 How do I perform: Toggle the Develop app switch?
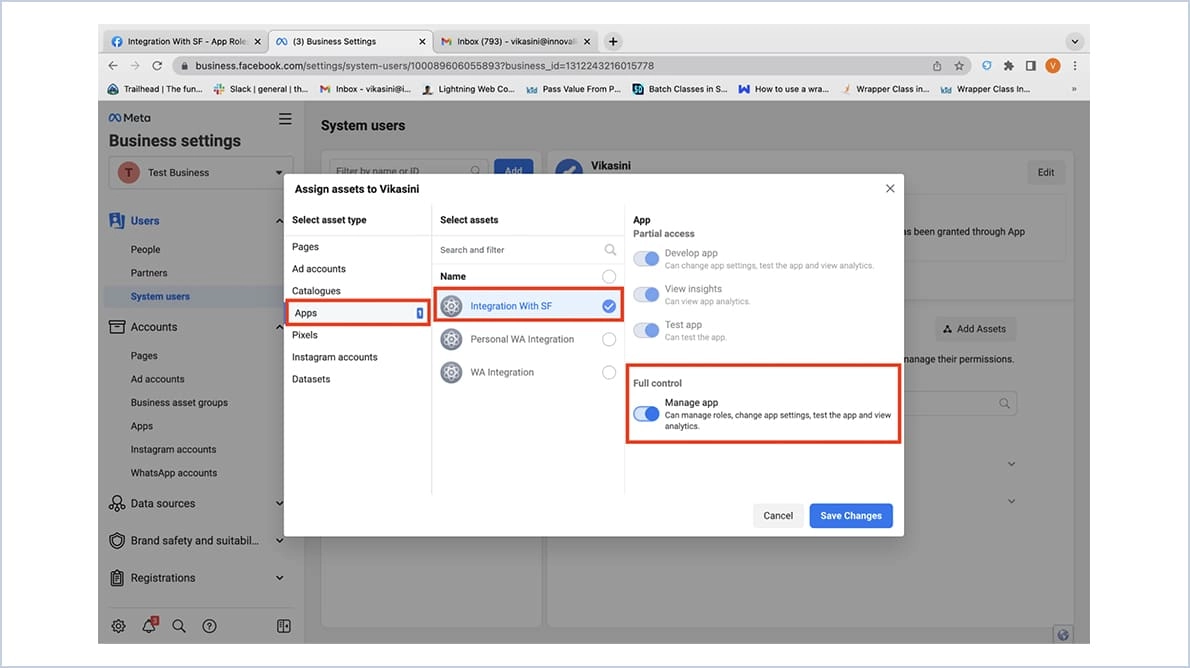click(647, 259)
